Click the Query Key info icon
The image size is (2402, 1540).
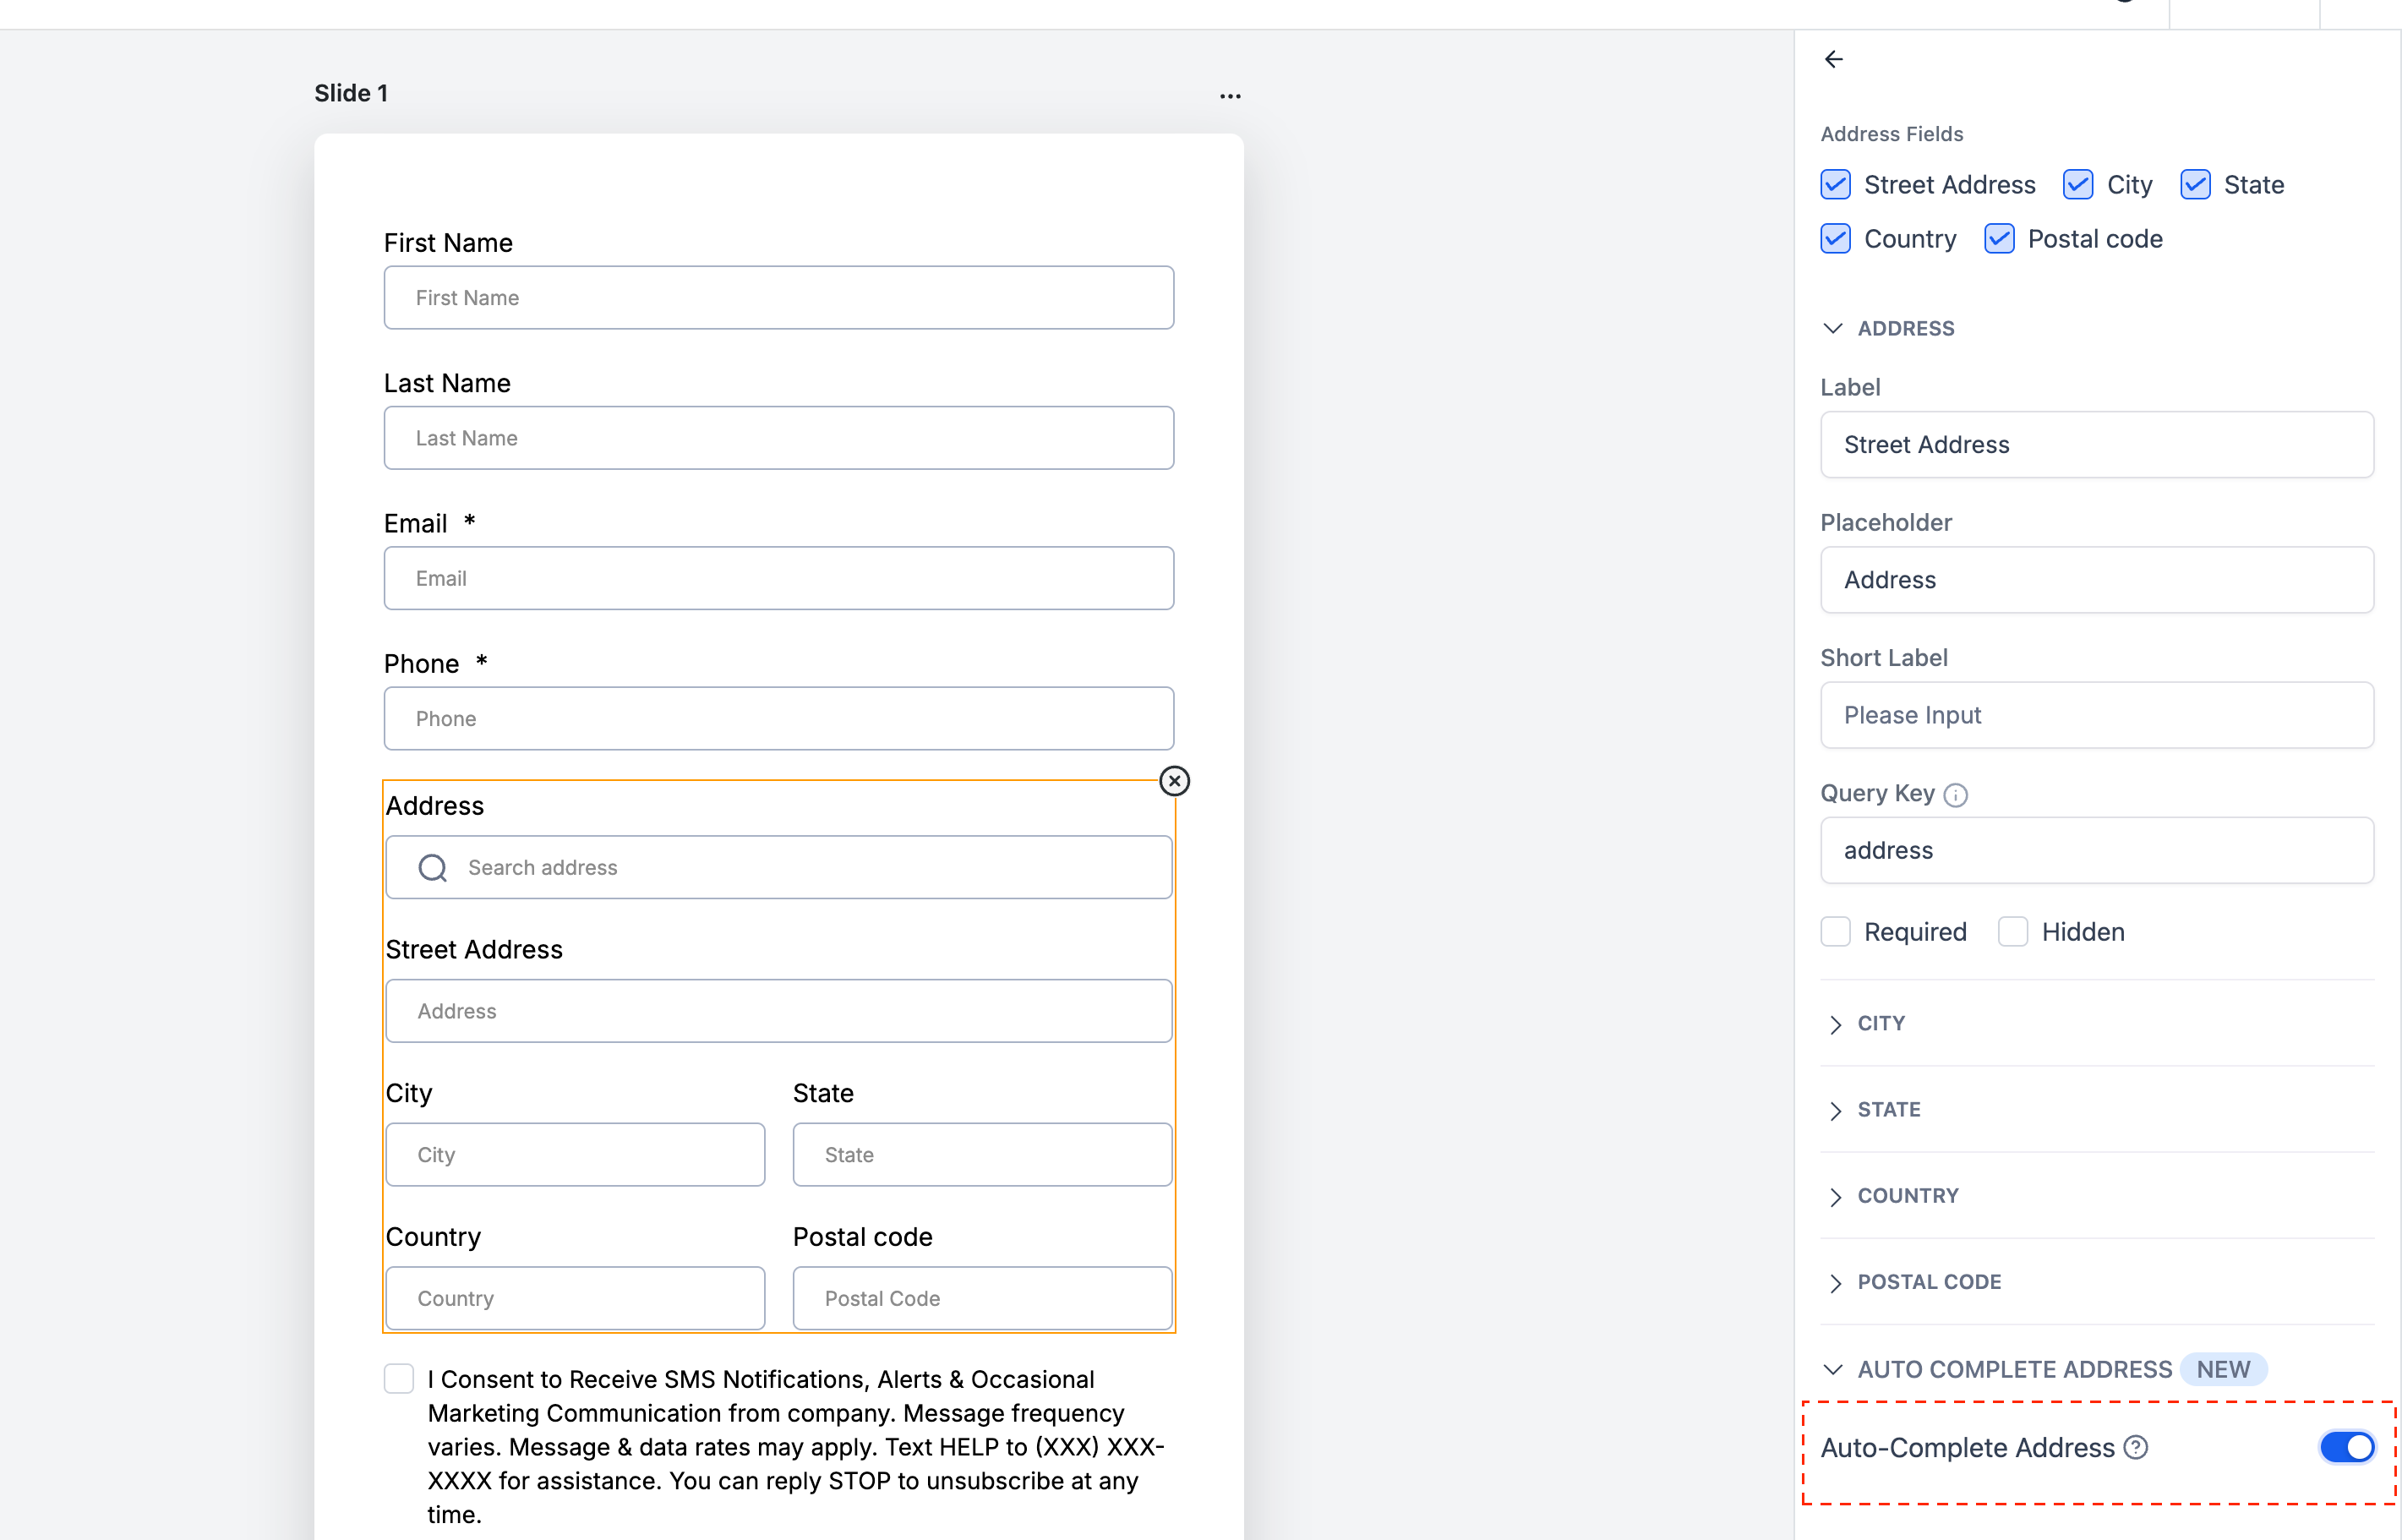1955,795
